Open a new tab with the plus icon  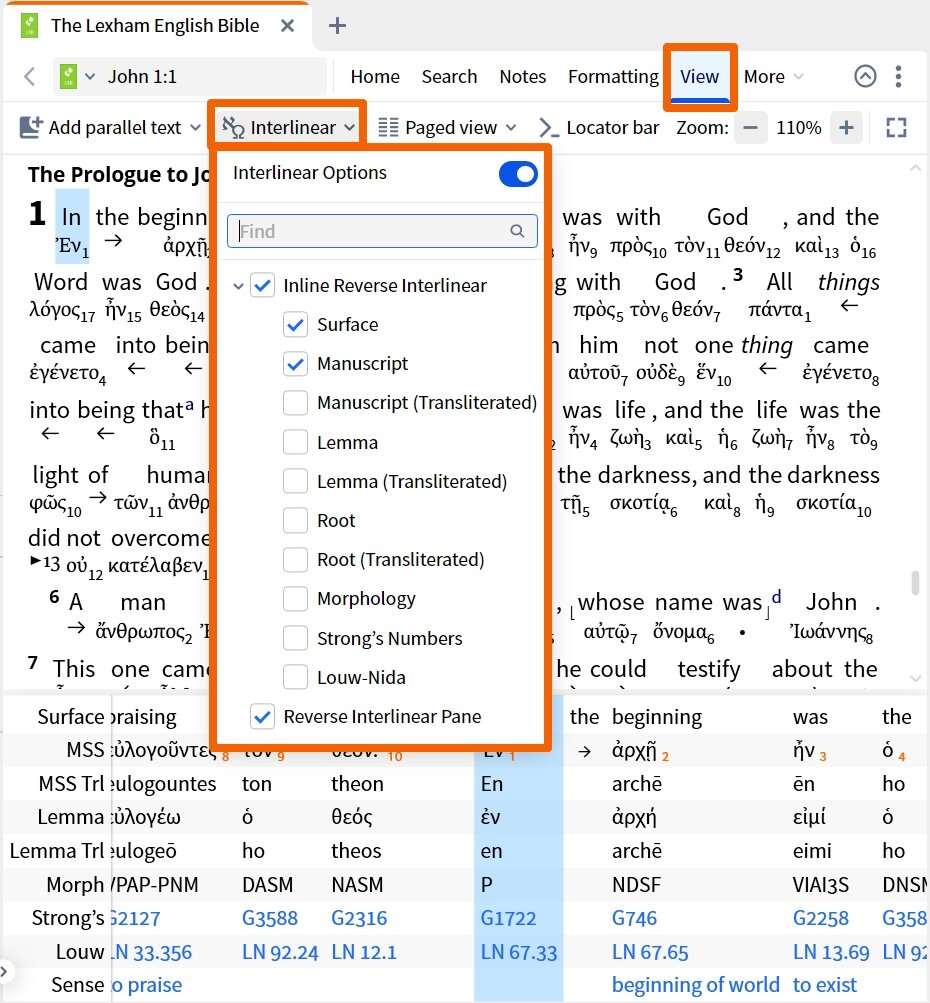(x=337, y=26)
